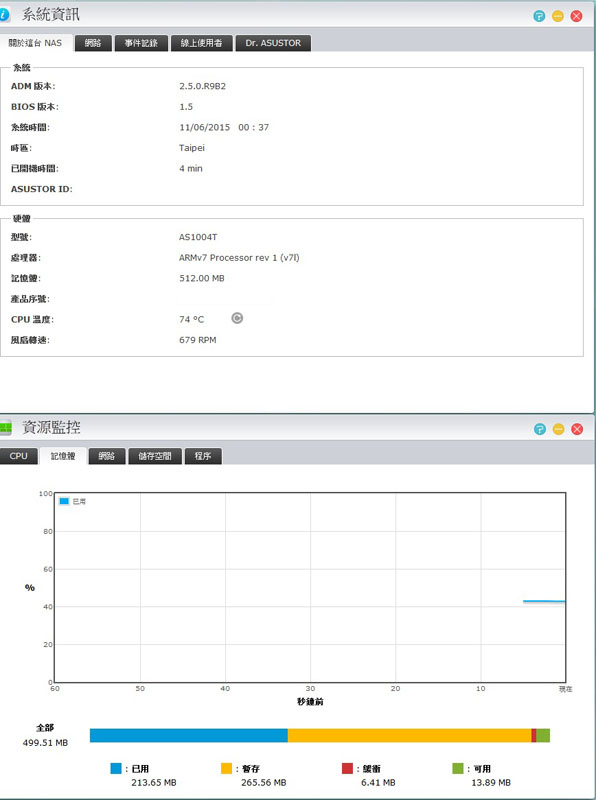Refresh CPU temperature reading icon
This screenshot has width=596, height=800.
click(x=237, y=318)
